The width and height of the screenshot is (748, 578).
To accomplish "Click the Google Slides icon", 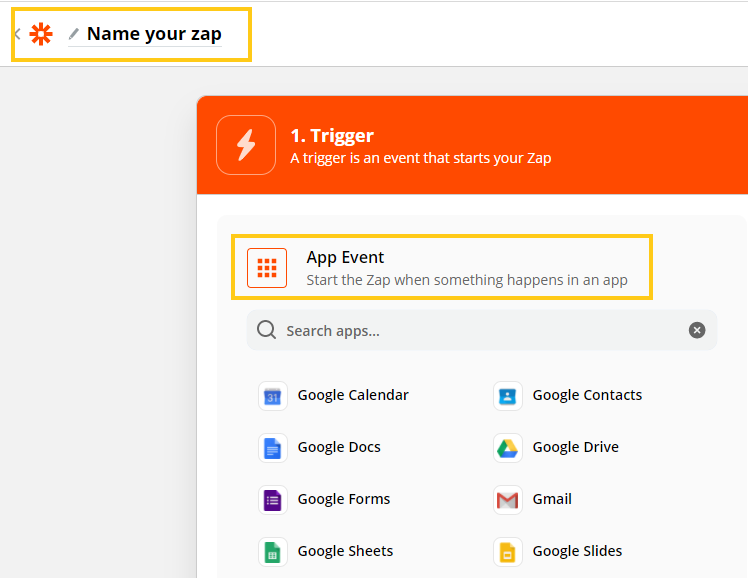I will click(x=508, y=552).
